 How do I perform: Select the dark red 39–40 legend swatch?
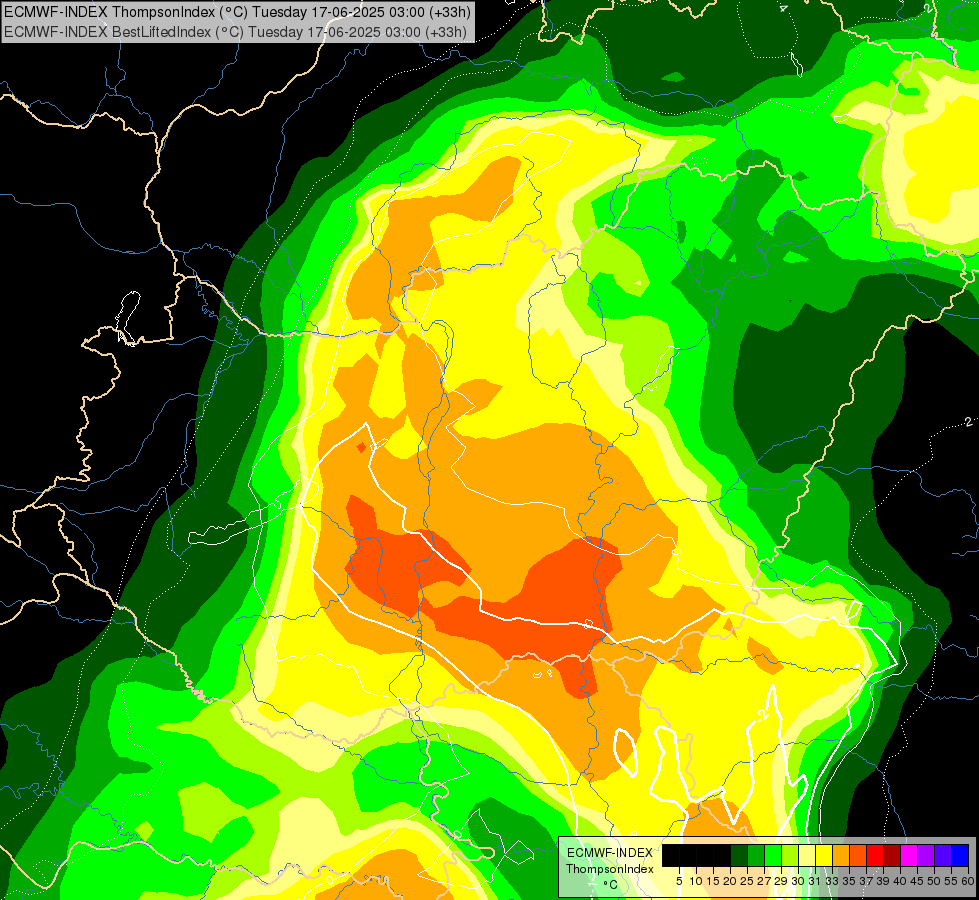pyautogui.click(x=893, y=855)
